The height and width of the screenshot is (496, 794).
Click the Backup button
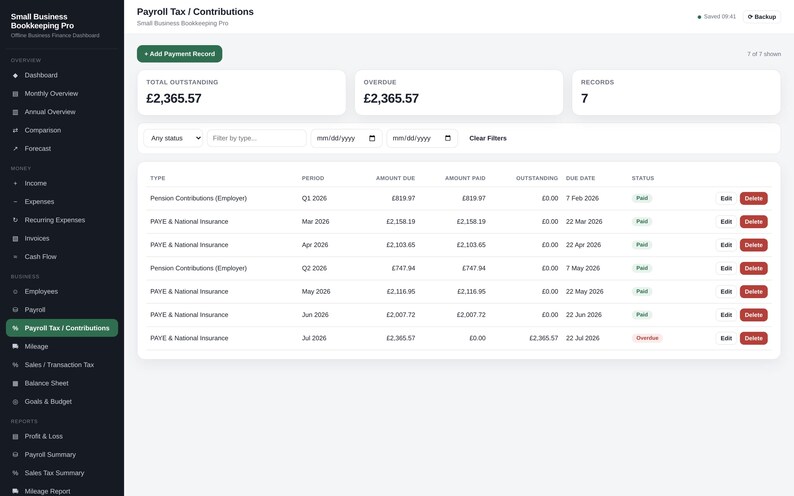click(762, 17)
